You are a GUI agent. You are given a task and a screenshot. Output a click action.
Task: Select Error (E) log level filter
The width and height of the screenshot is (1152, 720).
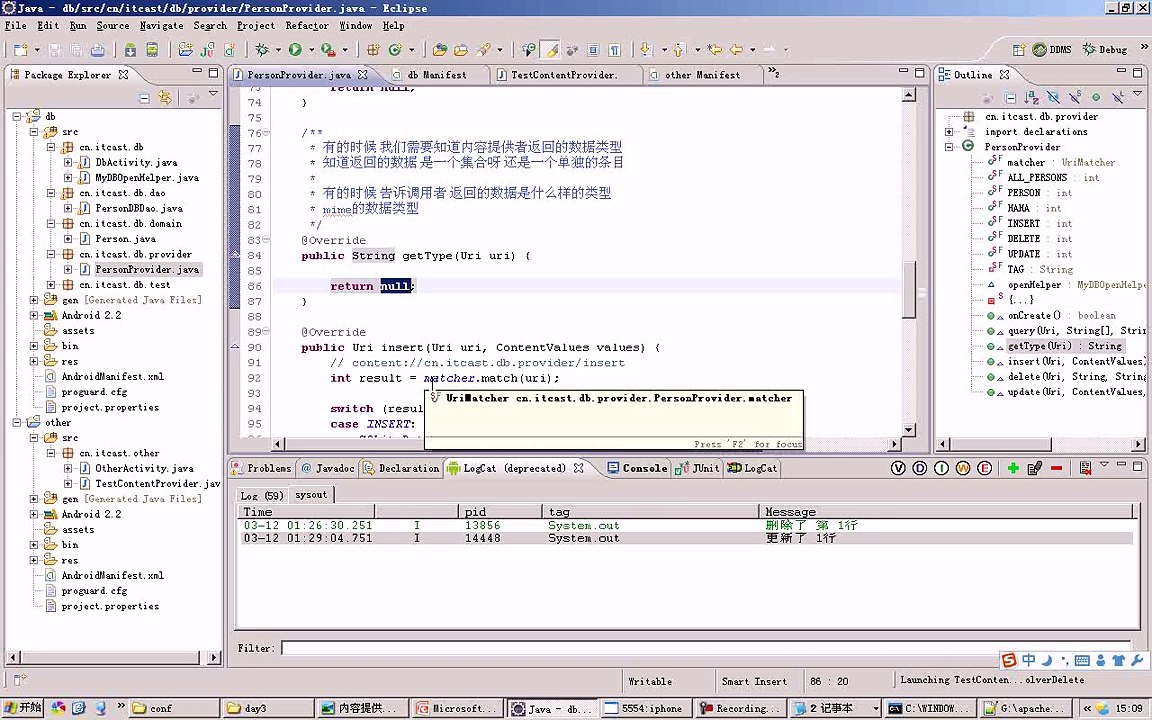point(985,468)
